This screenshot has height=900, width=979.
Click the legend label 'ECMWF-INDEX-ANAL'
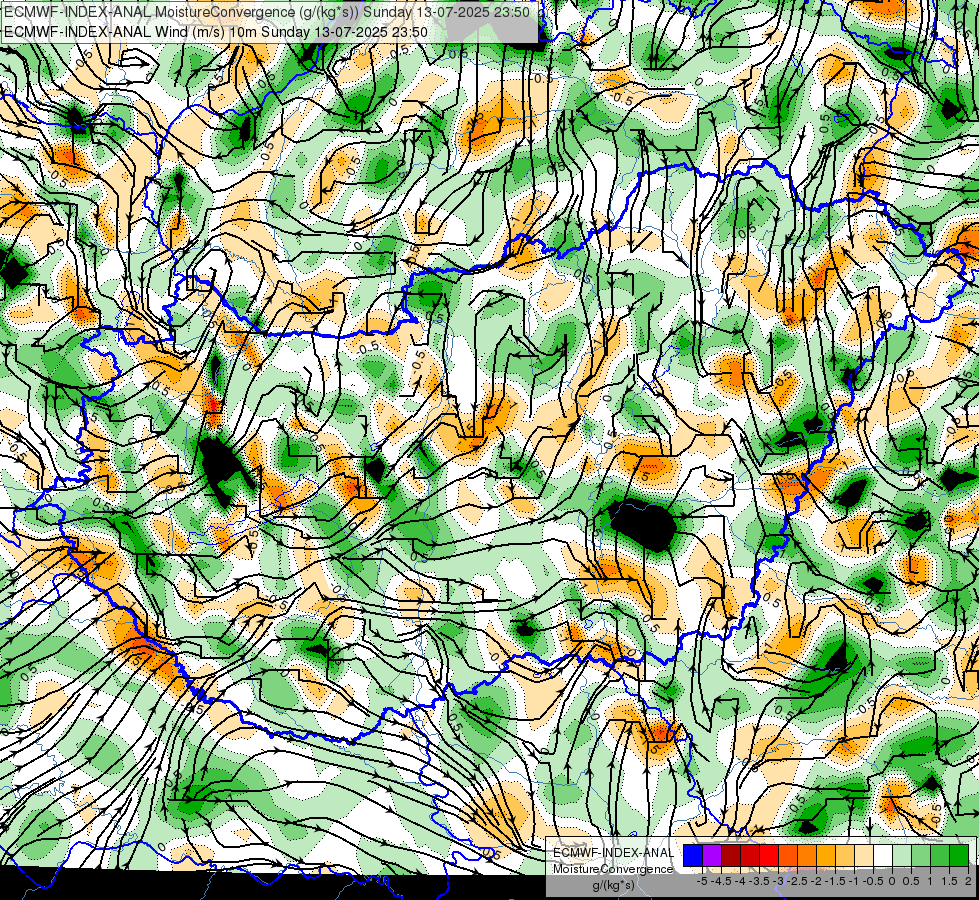tap(613, 853)
